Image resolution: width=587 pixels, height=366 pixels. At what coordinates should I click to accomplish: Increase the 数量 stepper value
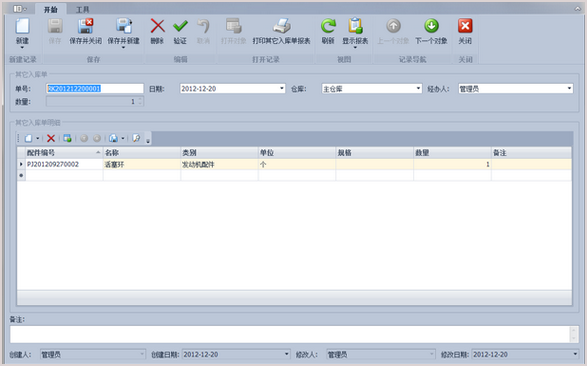[x=140, y=99]
